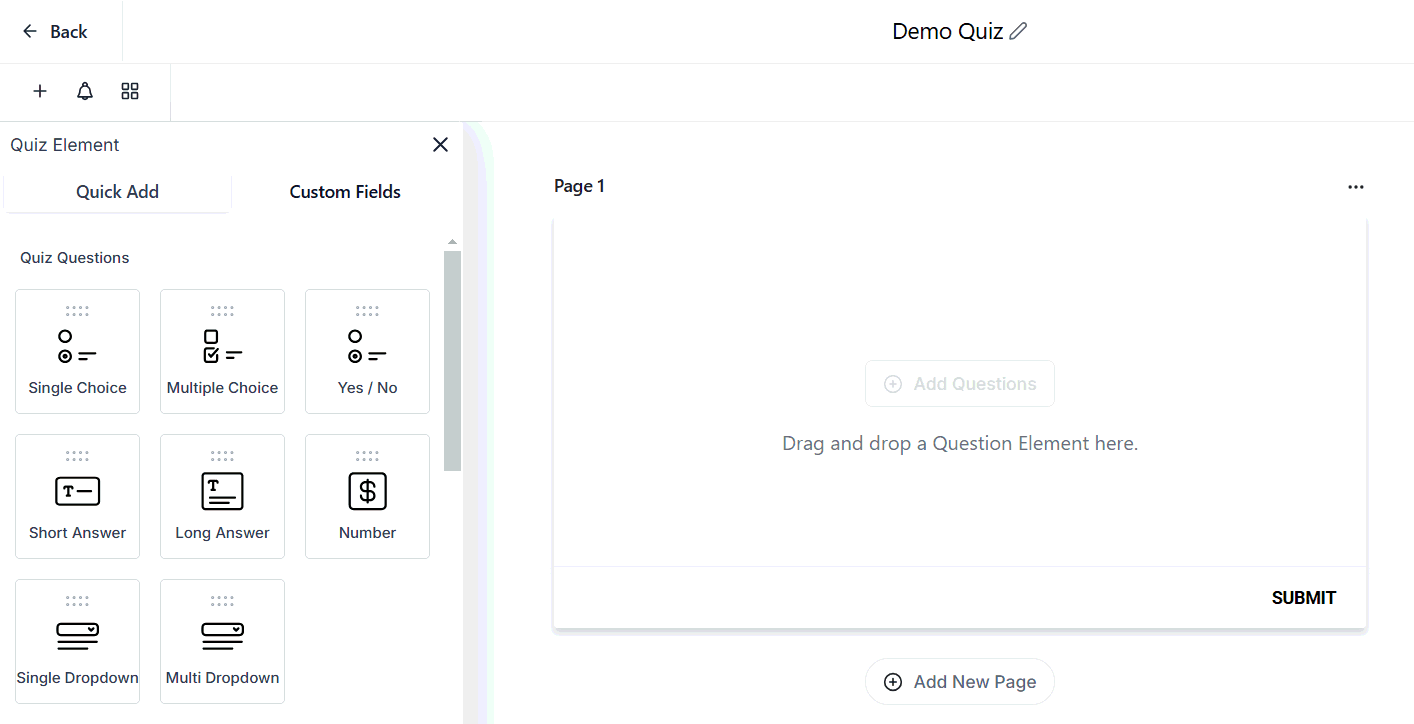Pick the Single Dropdown element
1414x724 pixels.
pyautogui.click(x=78, y=642)
